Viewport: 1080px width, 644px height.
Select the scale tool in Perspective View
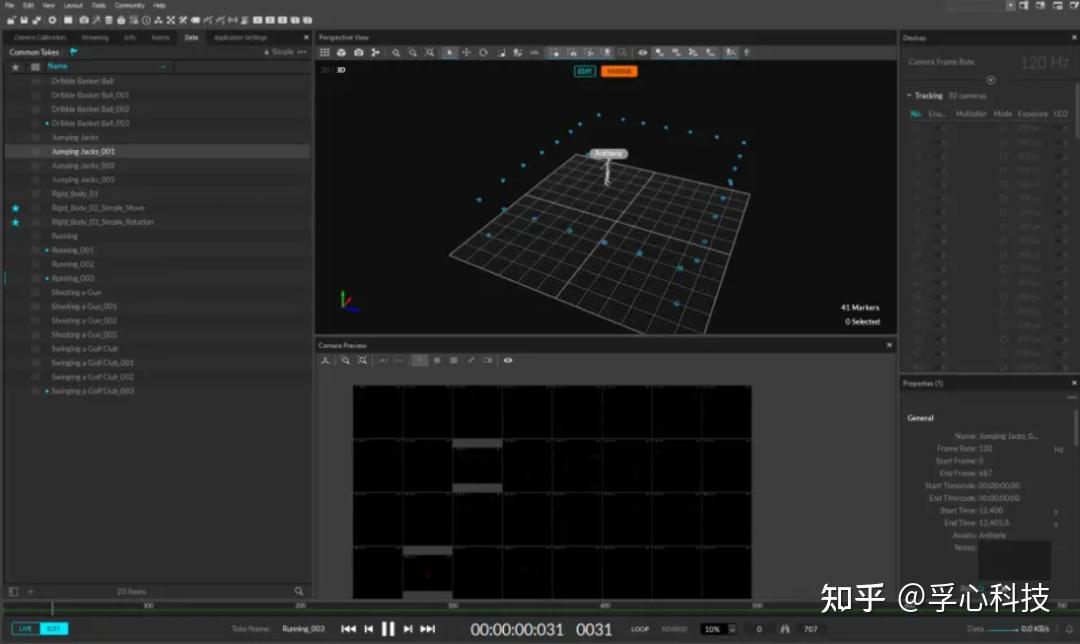tap(501, 52)
